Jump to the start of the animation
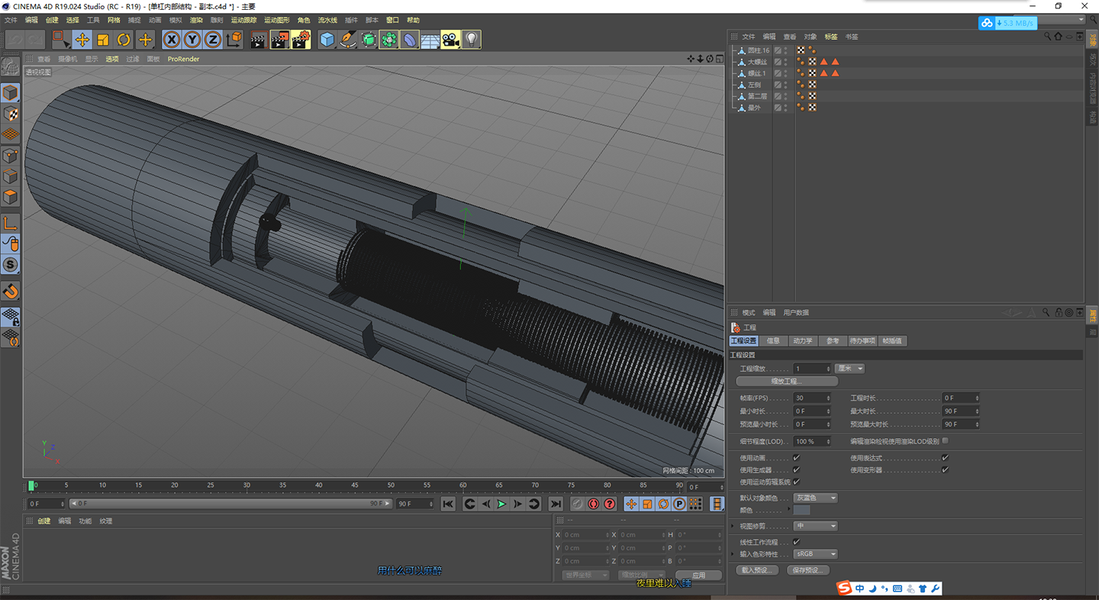 point(448,504)
